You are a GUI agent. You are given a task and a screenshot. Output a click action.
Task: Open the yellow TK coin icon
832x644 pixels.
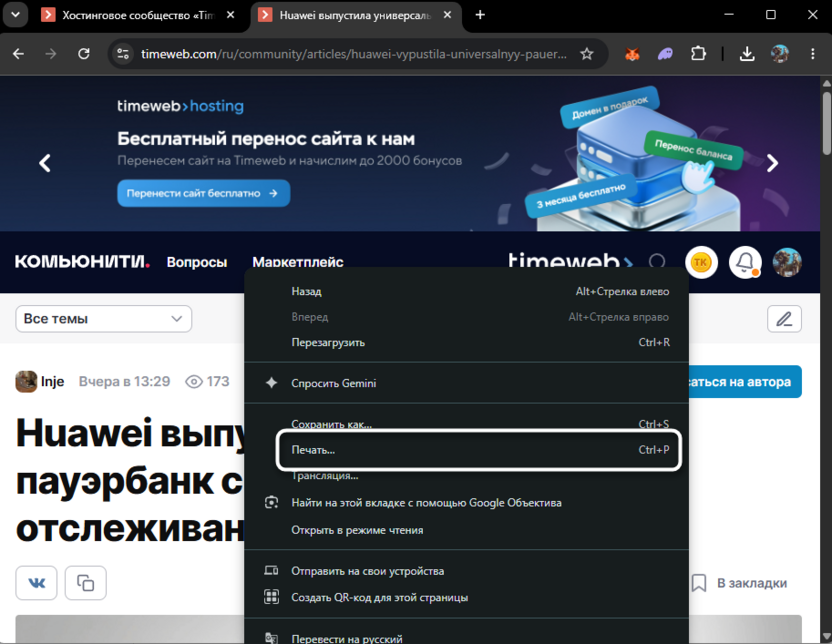pyautogui.click(x=701, y=262)
